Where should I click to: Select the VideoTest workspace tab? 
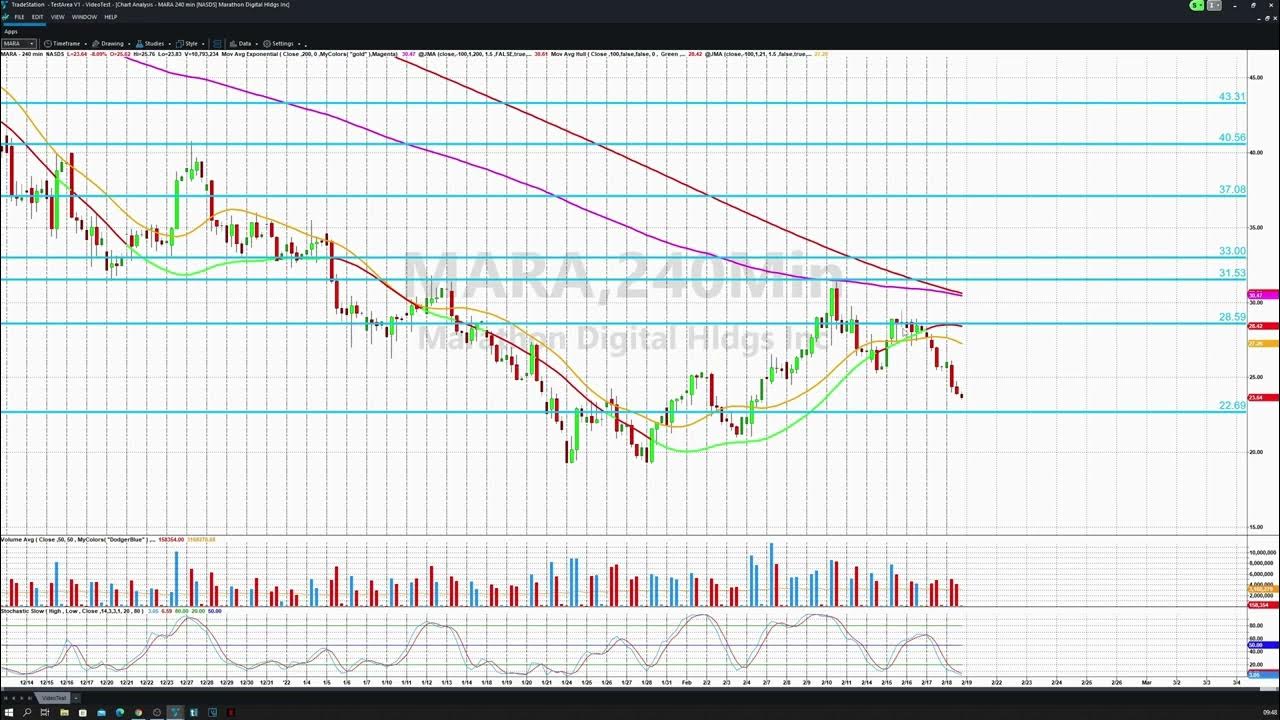tap(53, 698)
